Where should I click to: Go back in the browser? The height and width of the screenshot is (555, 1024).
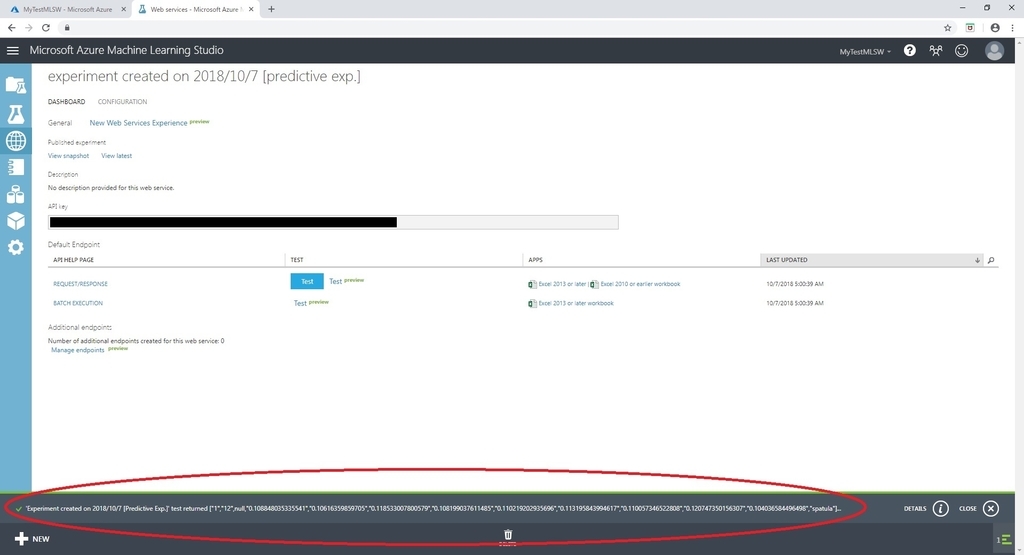point(12,27)
